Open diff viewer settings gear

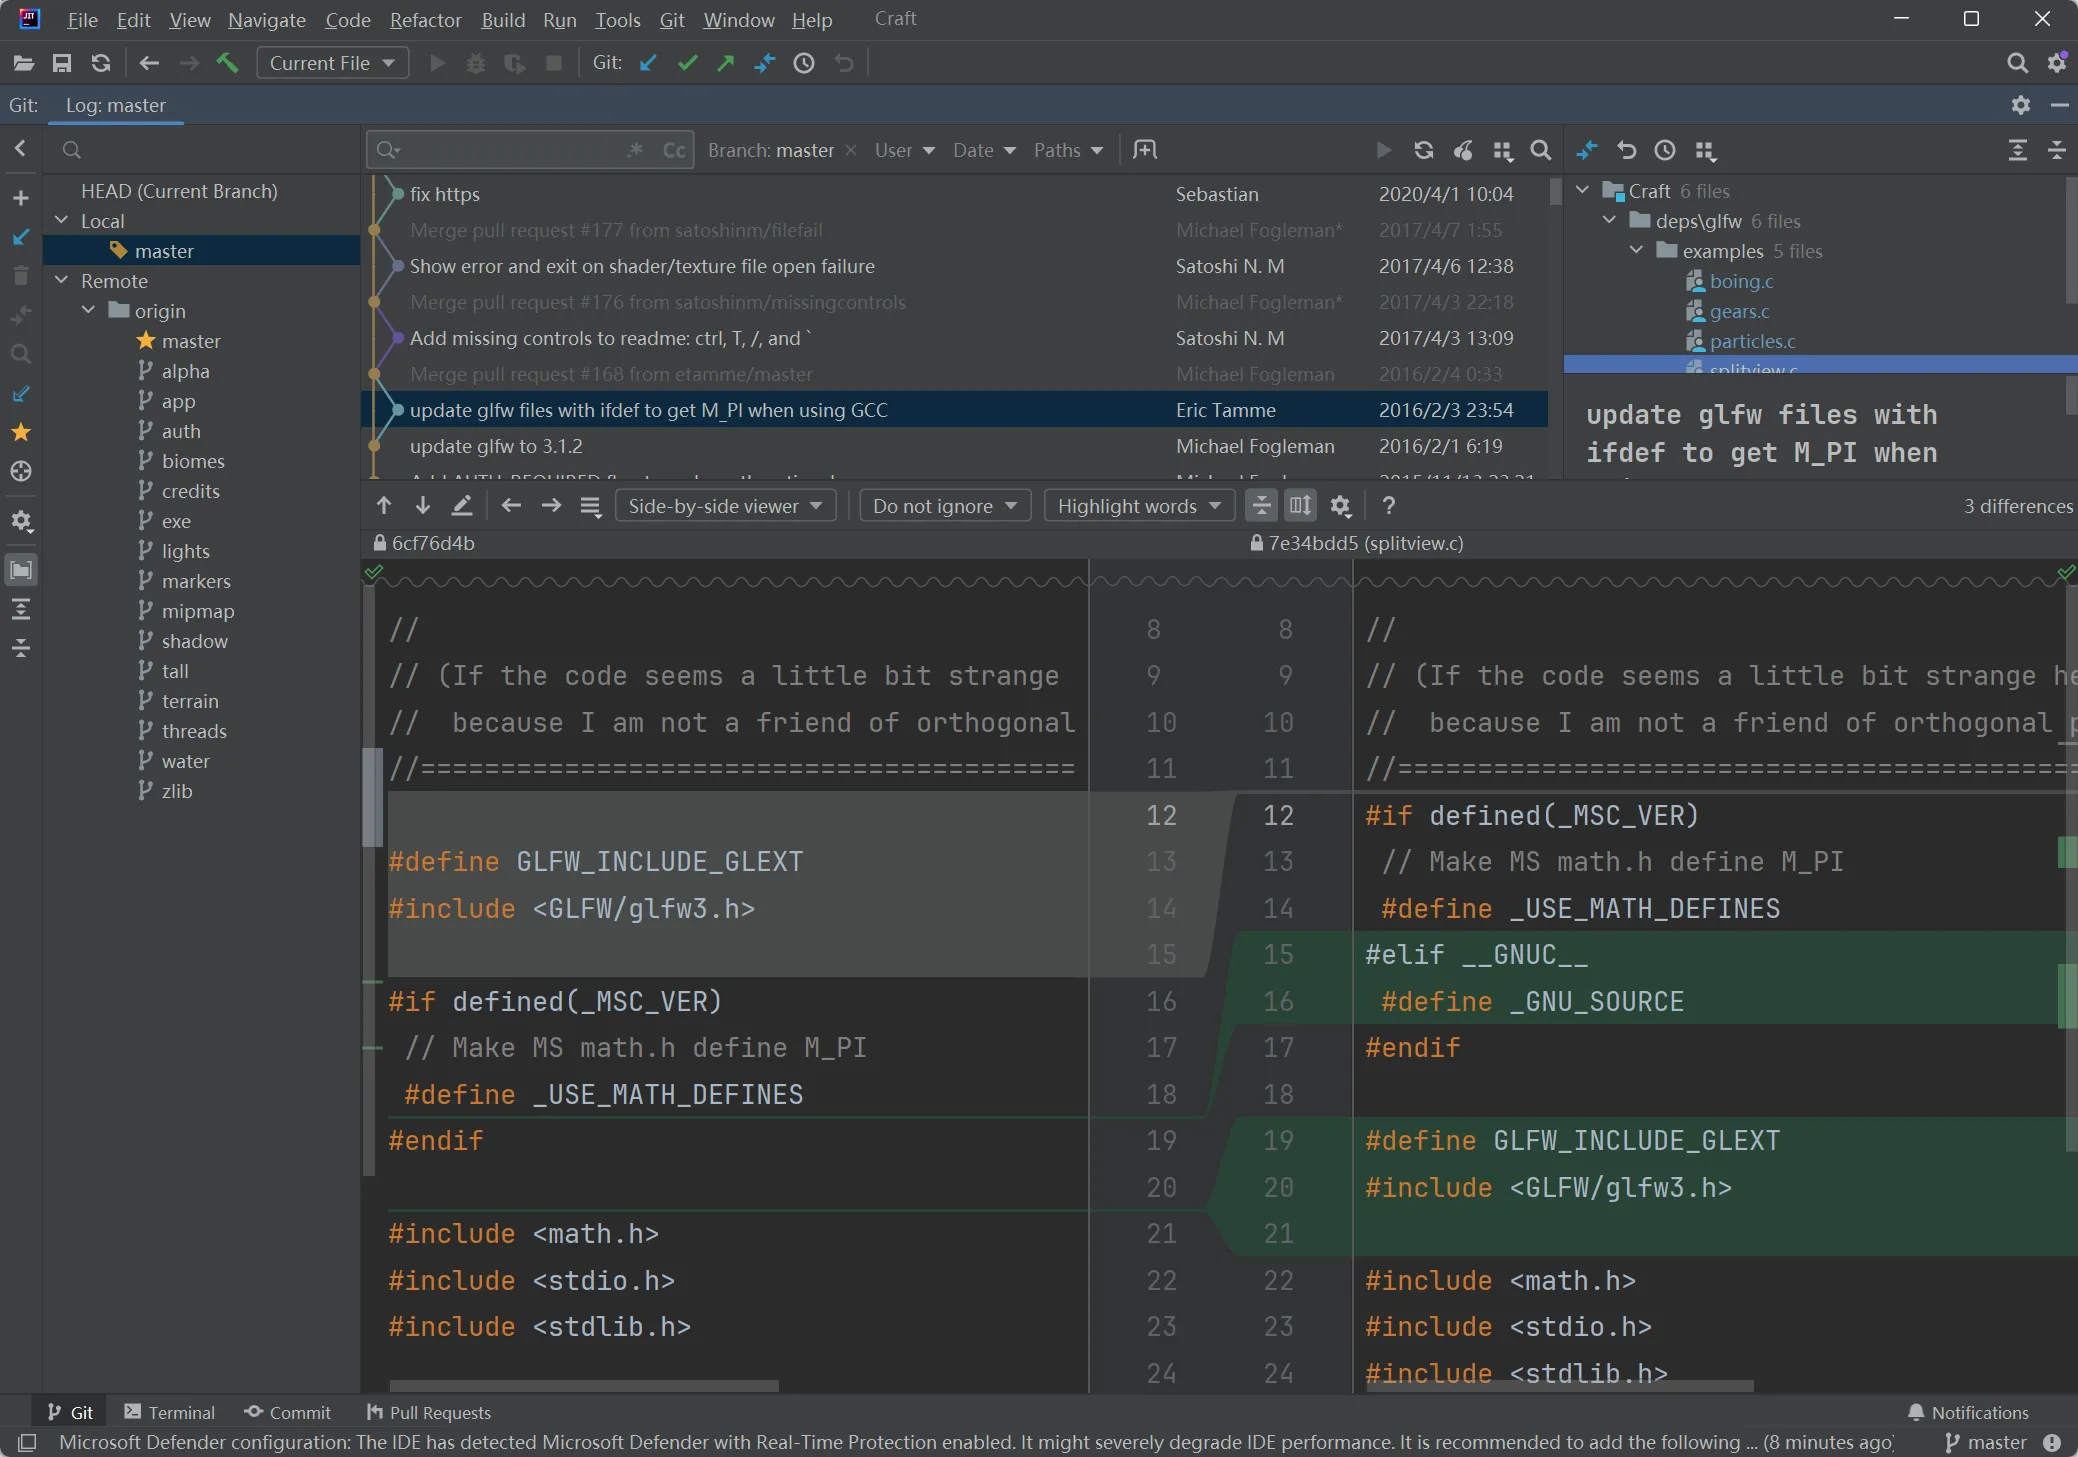pos(1341,506)
